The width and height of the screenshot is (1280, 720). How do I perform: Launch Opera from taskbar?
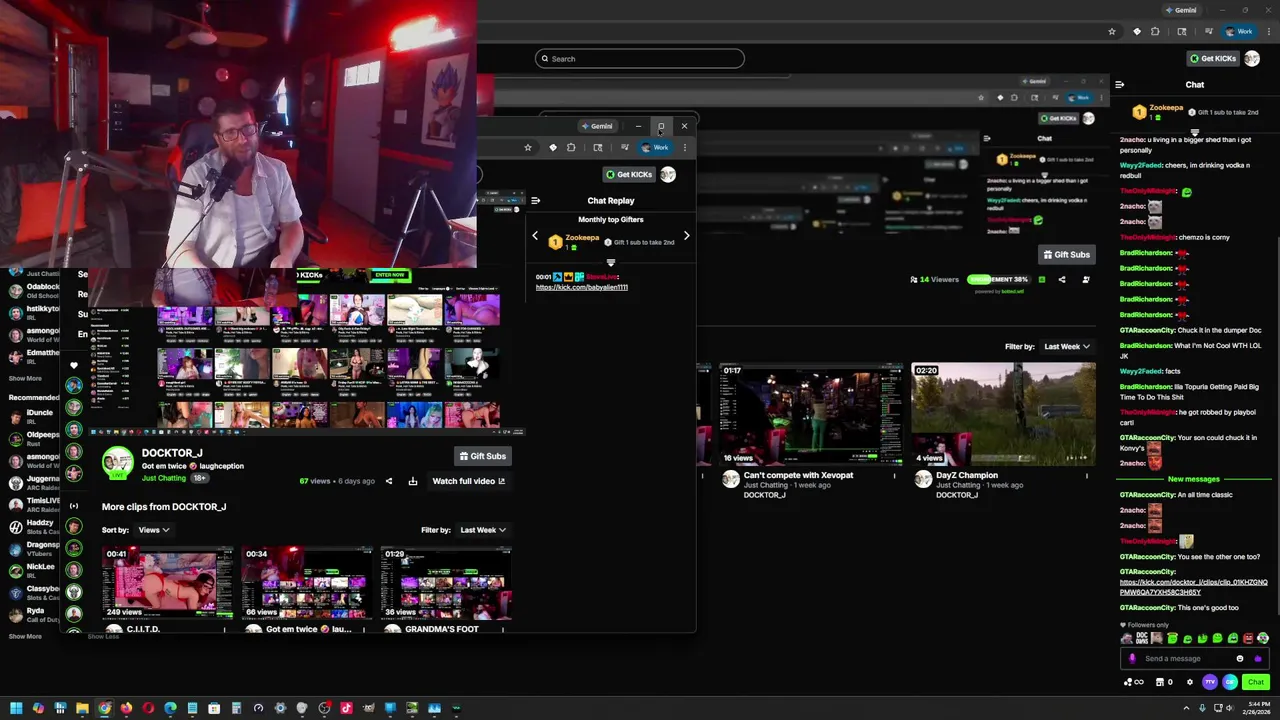click(x=148, y=708)
